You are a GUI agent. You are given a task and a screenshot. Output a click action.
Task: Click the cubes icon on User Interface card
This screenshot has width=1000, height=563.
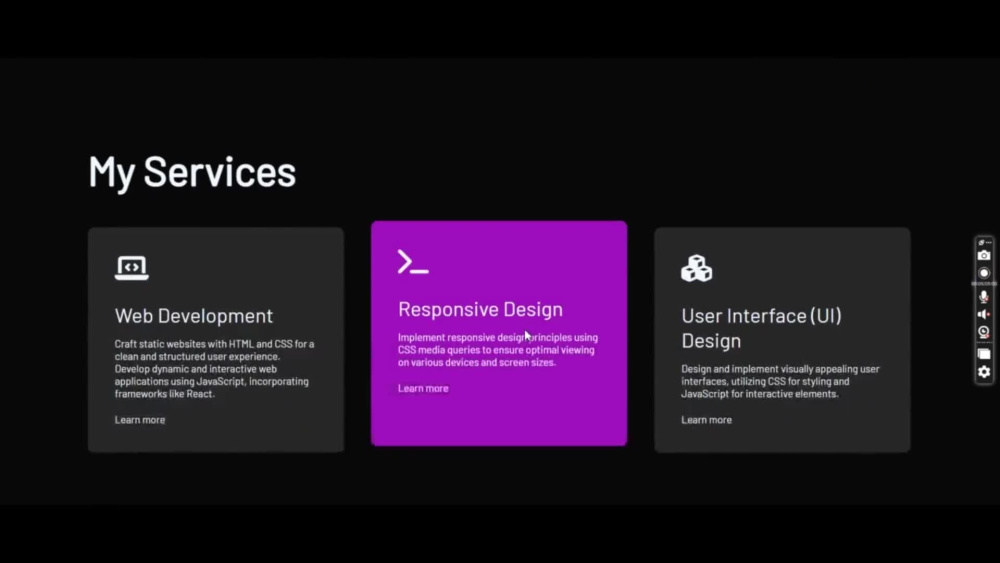(696, 268)
